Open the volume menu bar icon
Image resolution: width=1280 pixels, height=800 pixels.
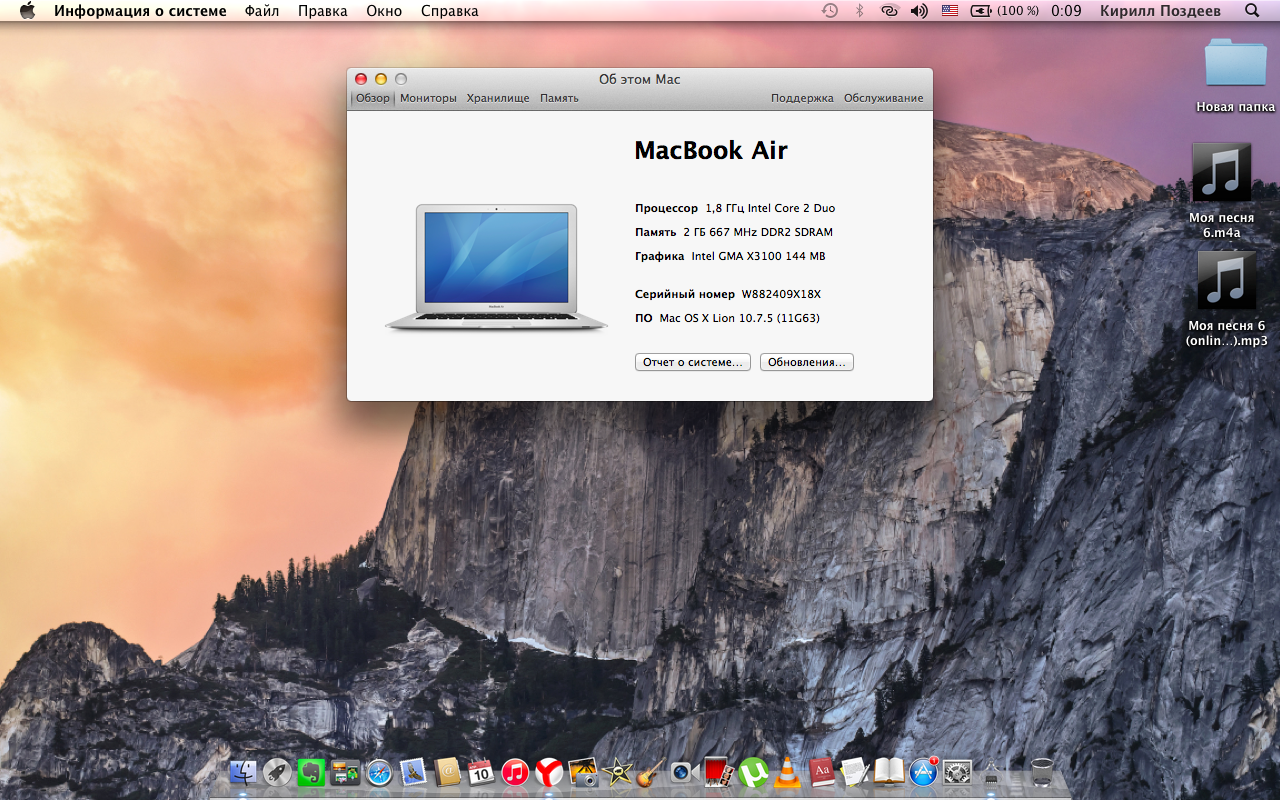click(x=919, y=11)
